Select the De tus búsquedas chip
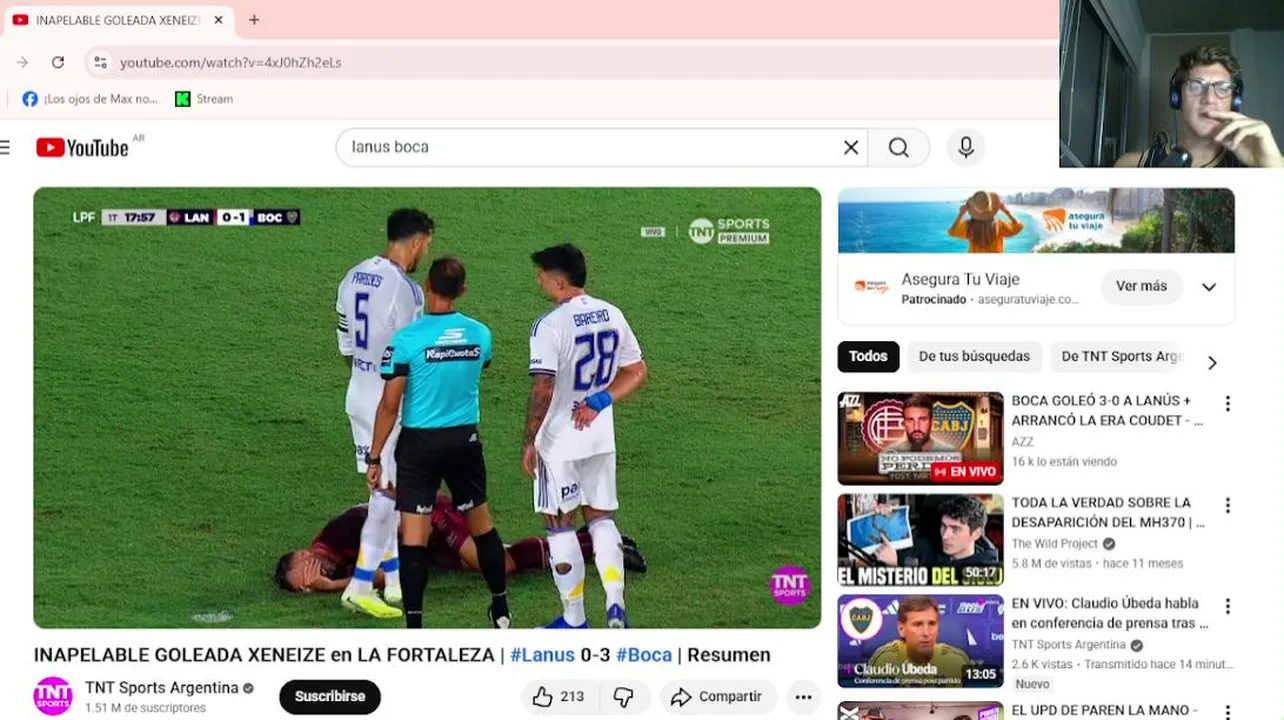This screenshot has height=720, width=1284. click(x=974, y=356)
